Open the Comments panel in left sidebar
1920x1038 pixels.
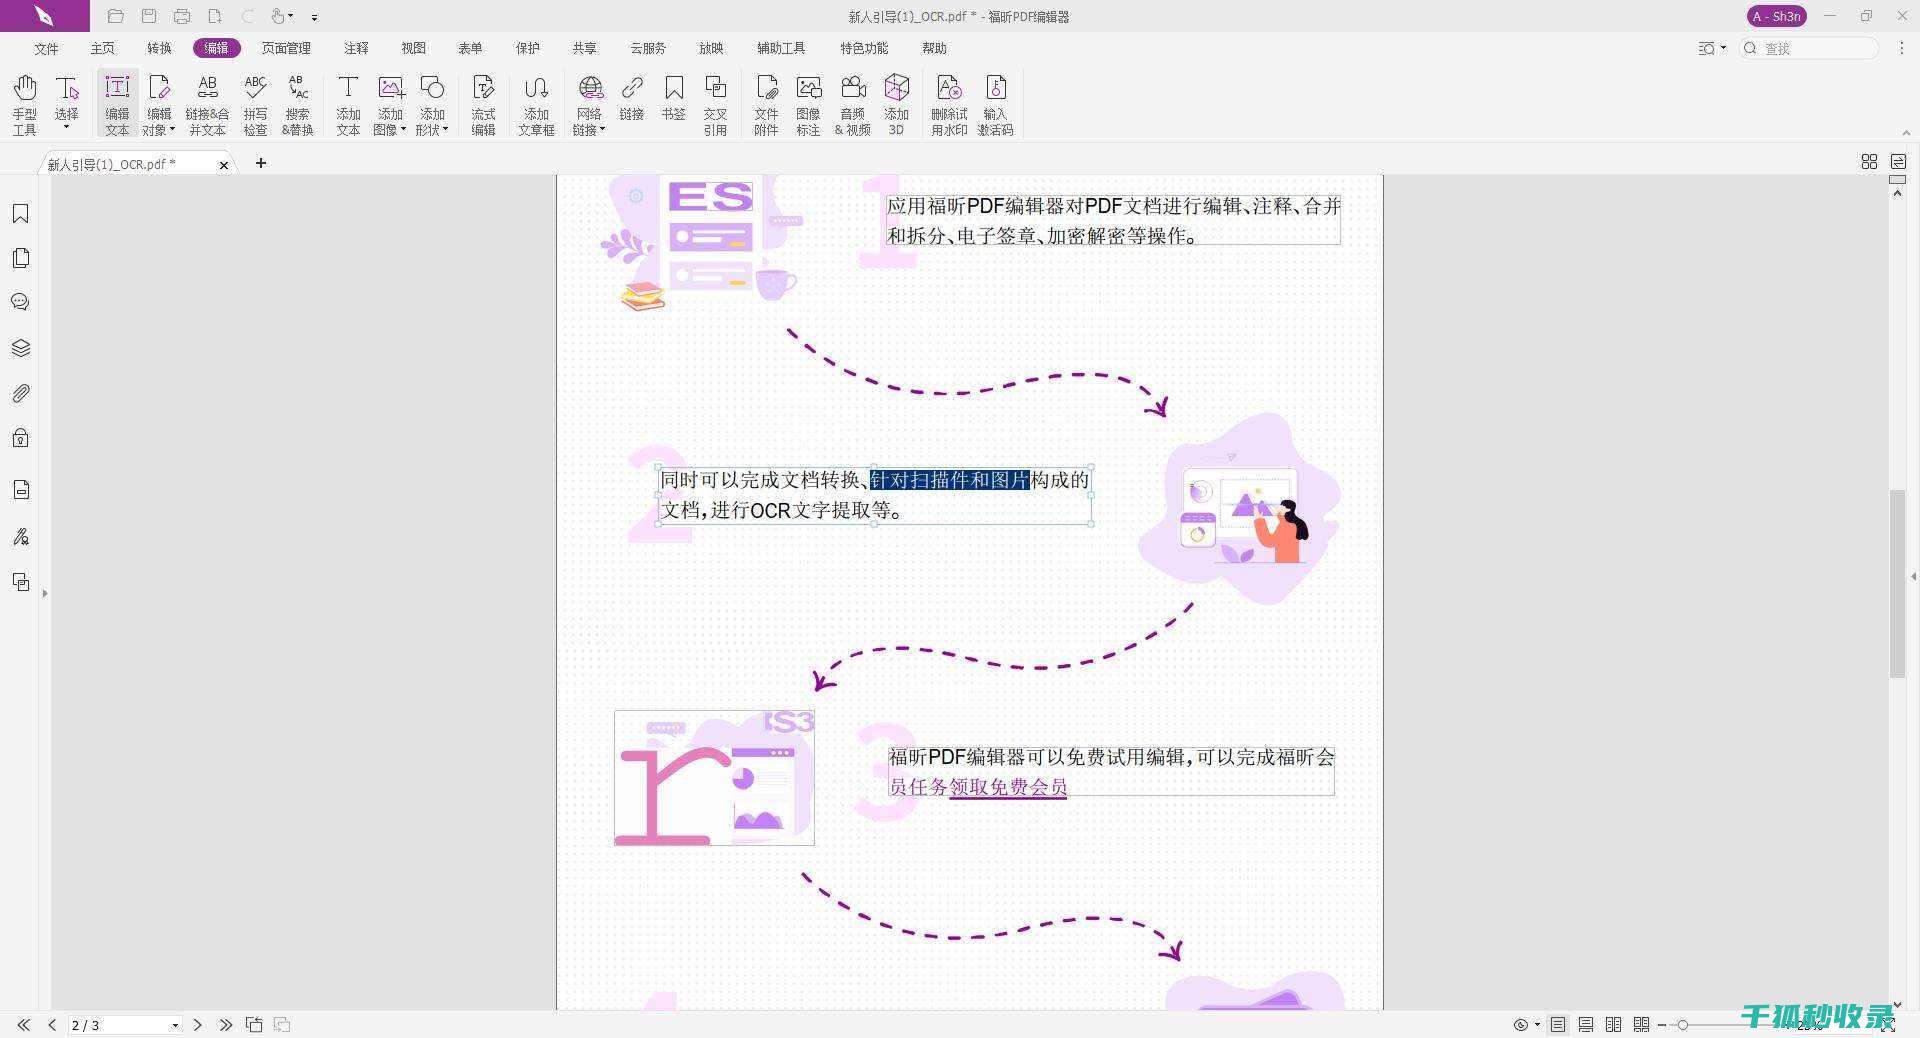pyautogui.click(x=20, y=302)
